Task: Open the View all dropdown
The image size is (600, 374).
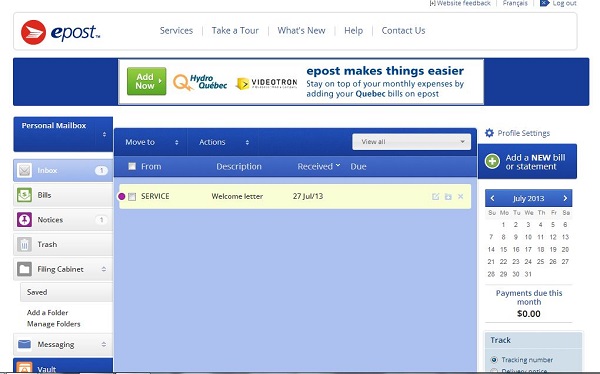Action: tap(411, 142)
